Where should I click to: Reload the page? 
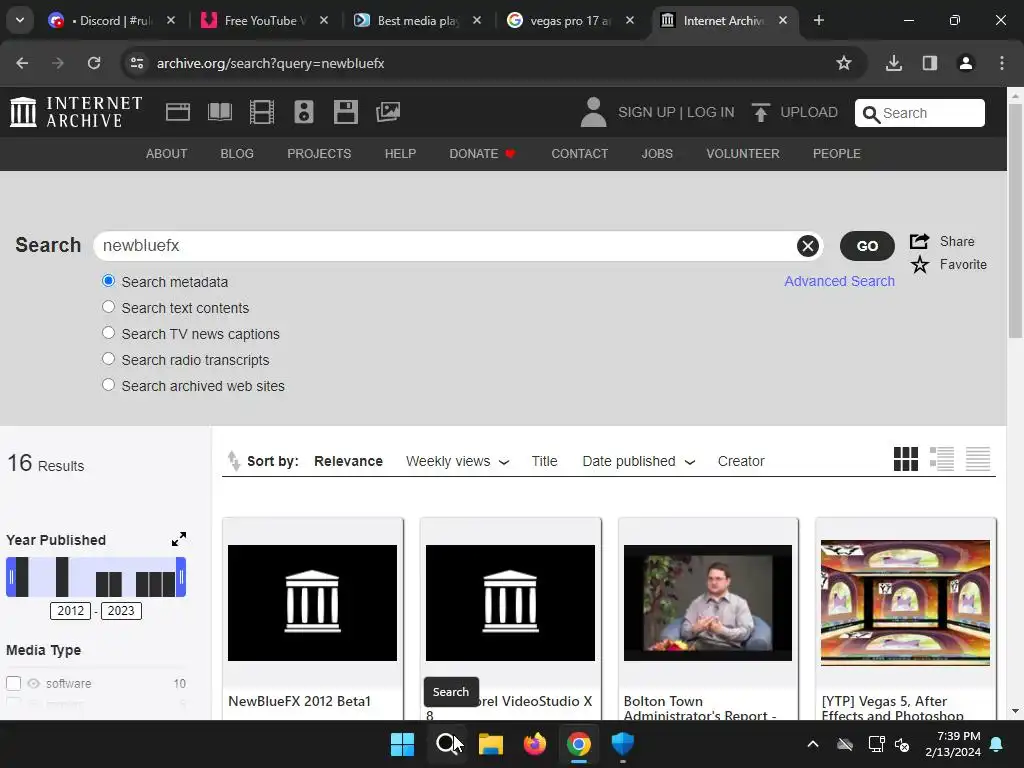[94, 63]
